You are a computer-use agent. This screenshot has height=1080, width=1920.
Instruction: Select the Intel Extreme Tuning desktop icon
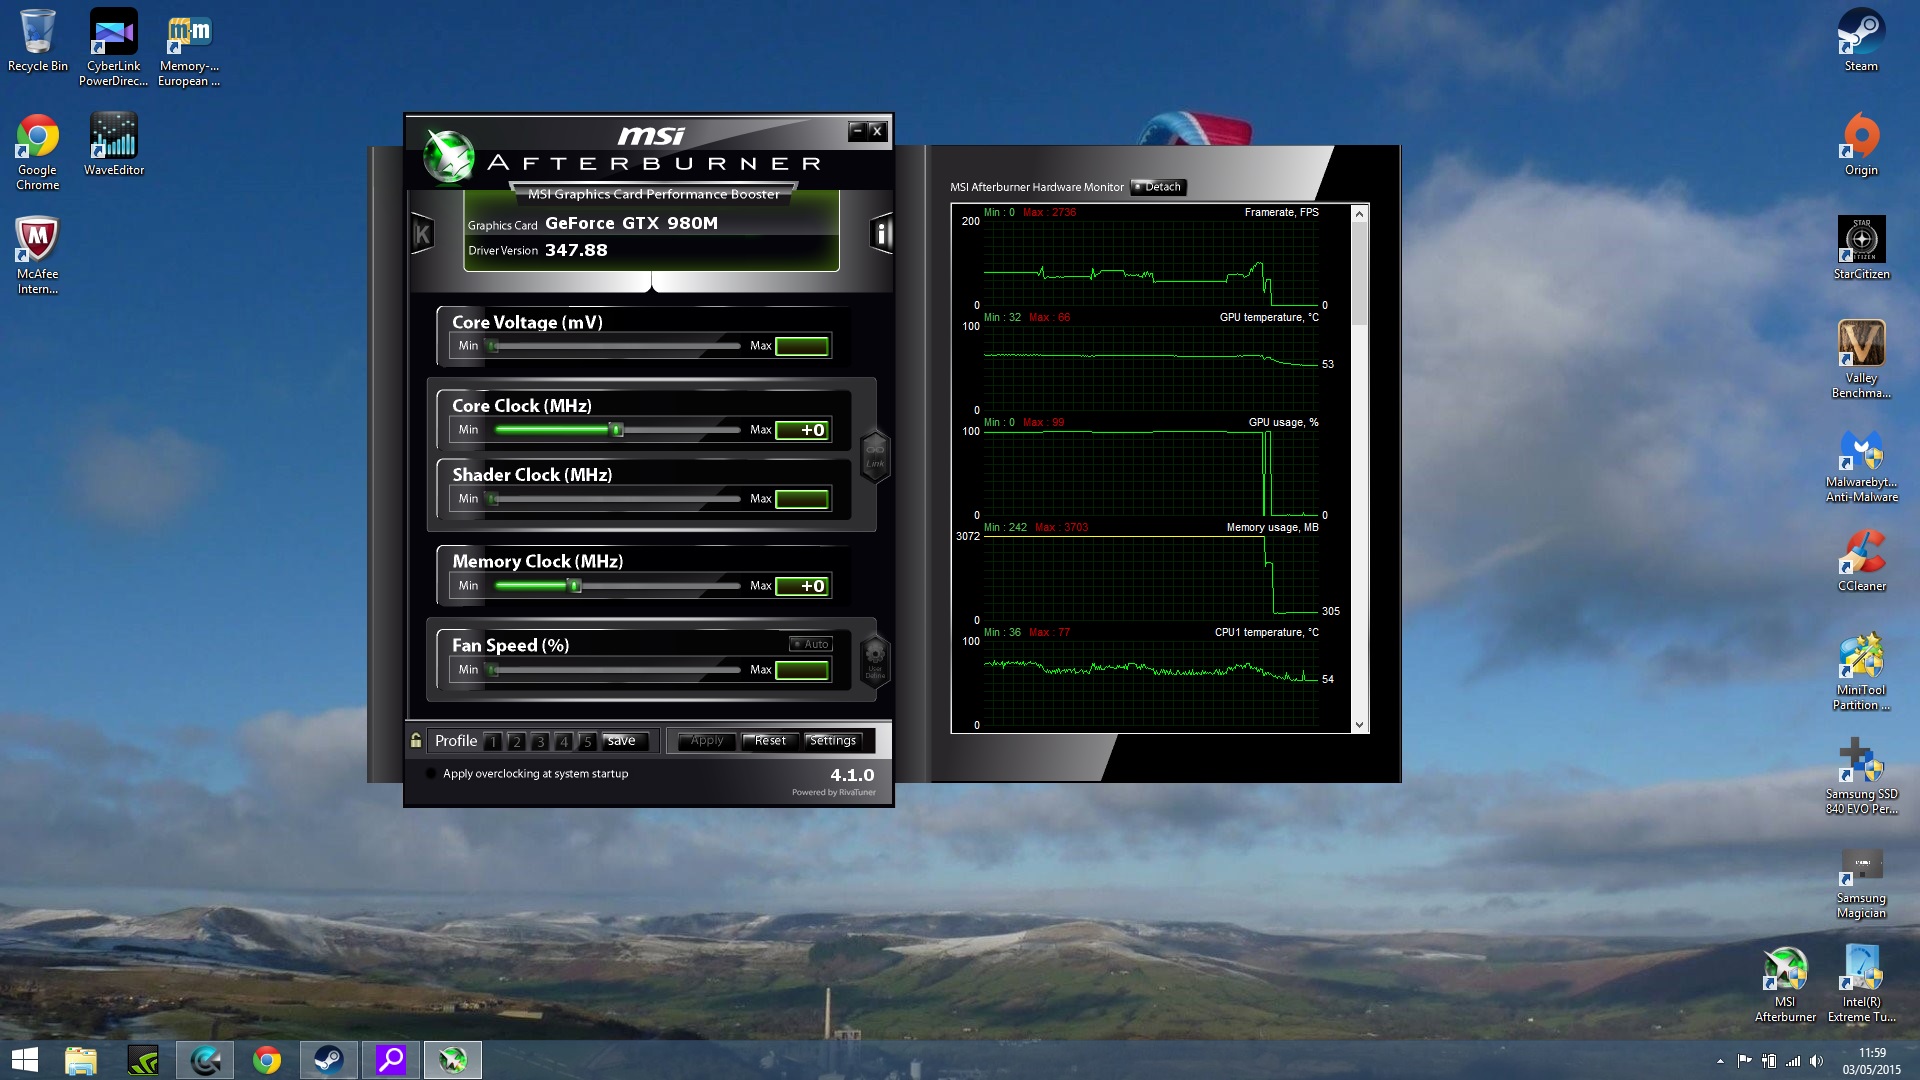click(x=1861, y=984)
